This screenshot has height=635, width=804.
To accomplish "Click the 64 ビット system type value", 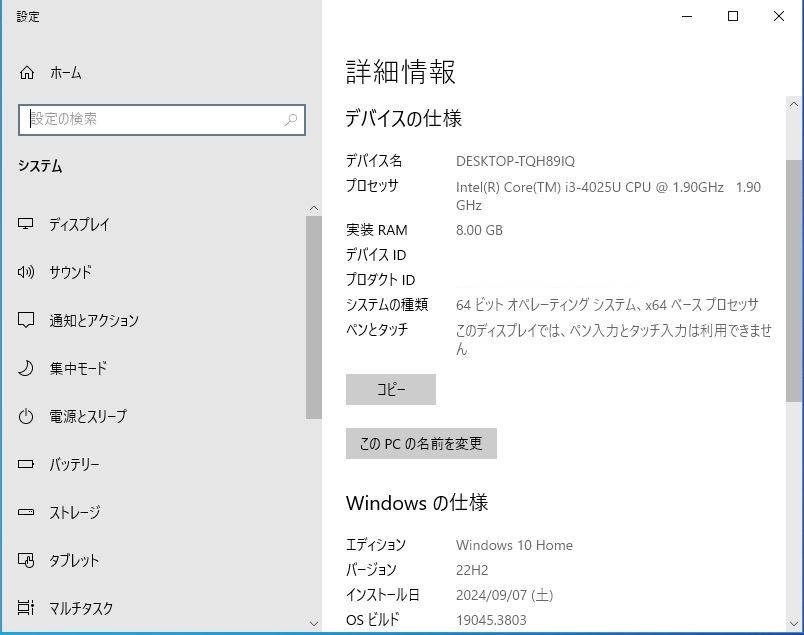I will coord(607,305).
